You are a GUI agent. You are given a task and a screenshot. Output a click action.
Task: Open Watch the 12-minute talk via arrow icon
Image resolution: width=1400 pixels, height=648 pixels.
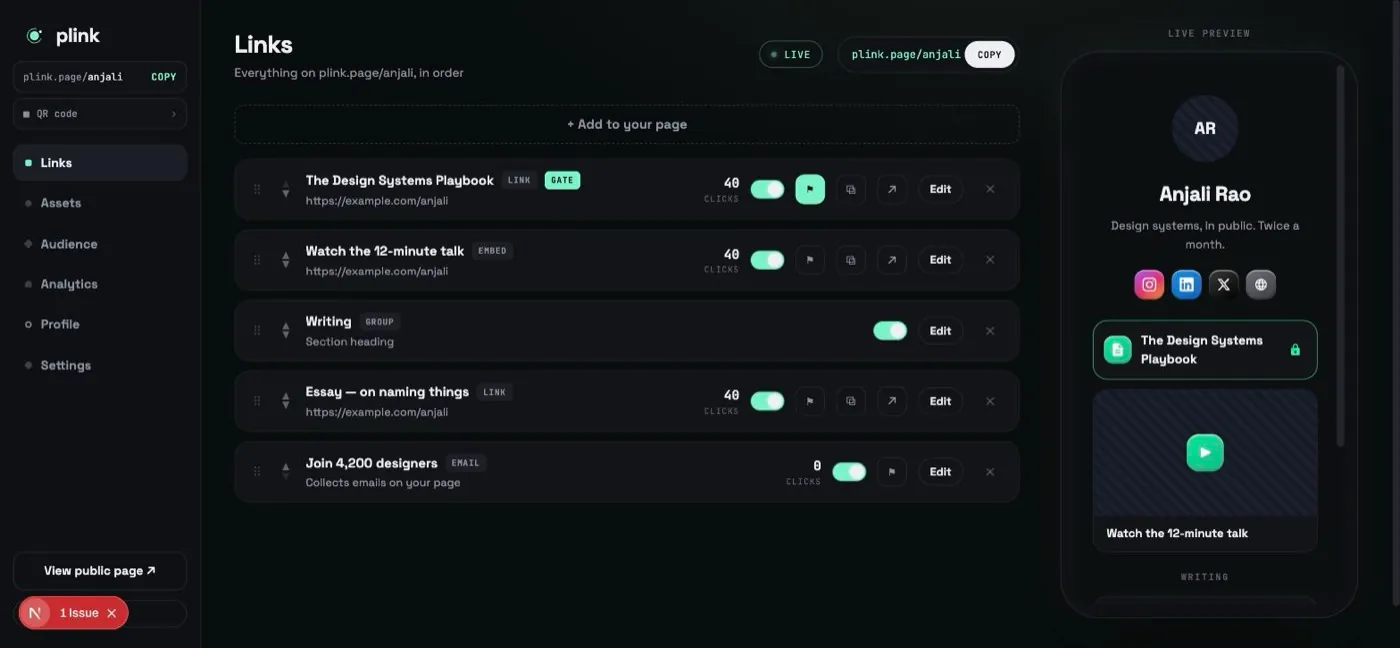point(891,260)
